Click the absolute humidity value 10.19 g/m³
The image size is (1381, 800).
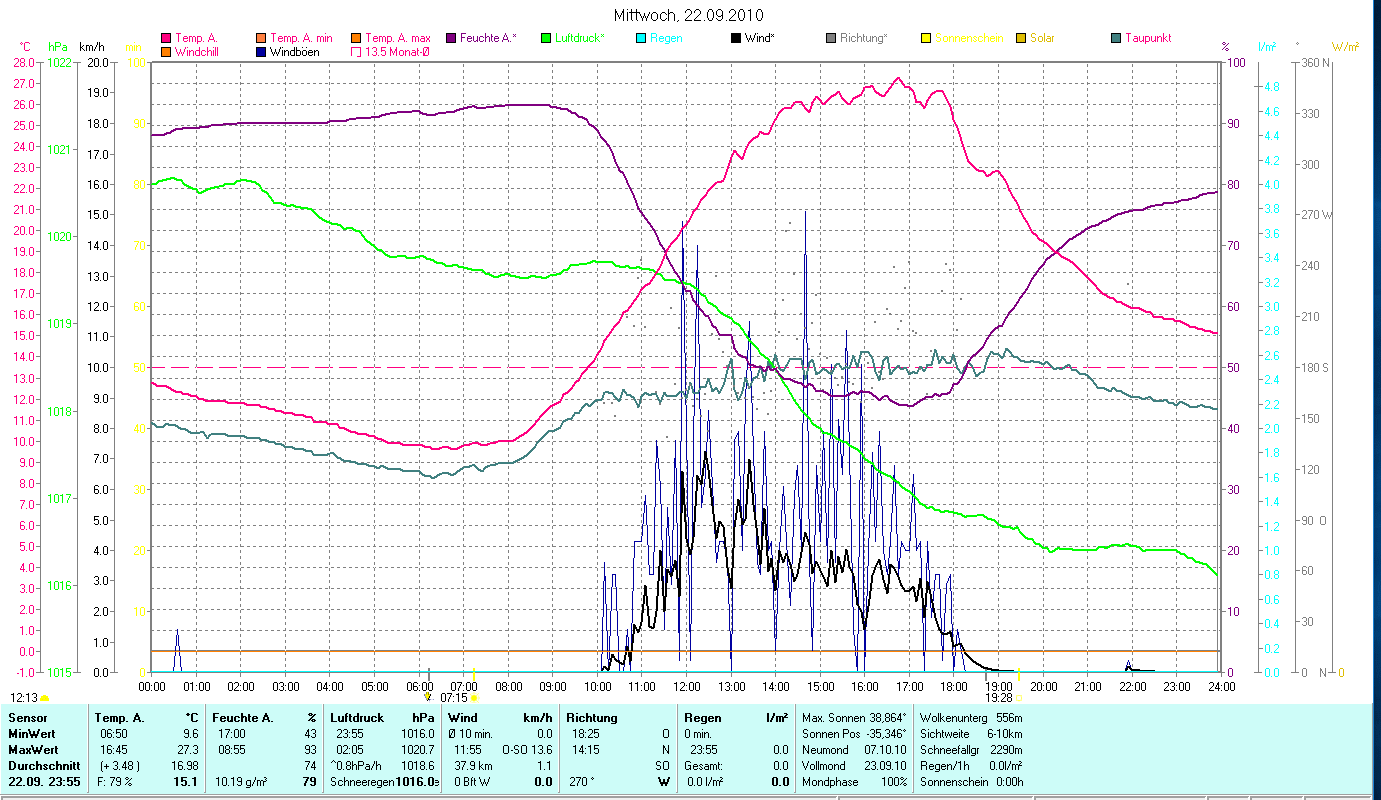pos(242,782)
